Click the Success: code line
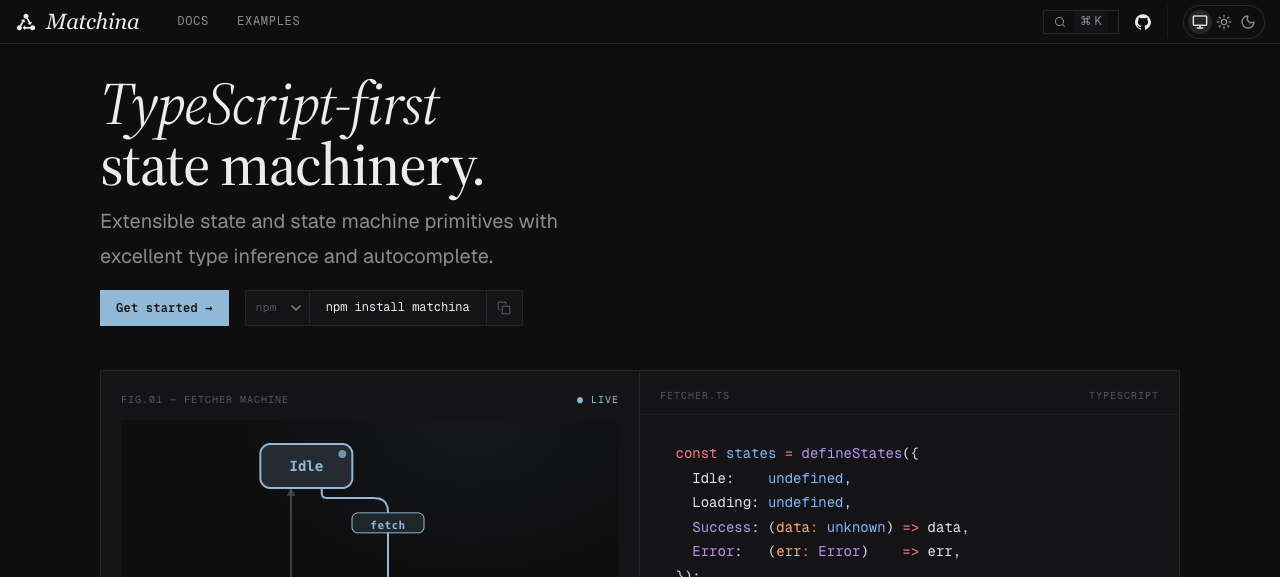The width and height of the screenshot is (1280, 577). click(831, 527)
